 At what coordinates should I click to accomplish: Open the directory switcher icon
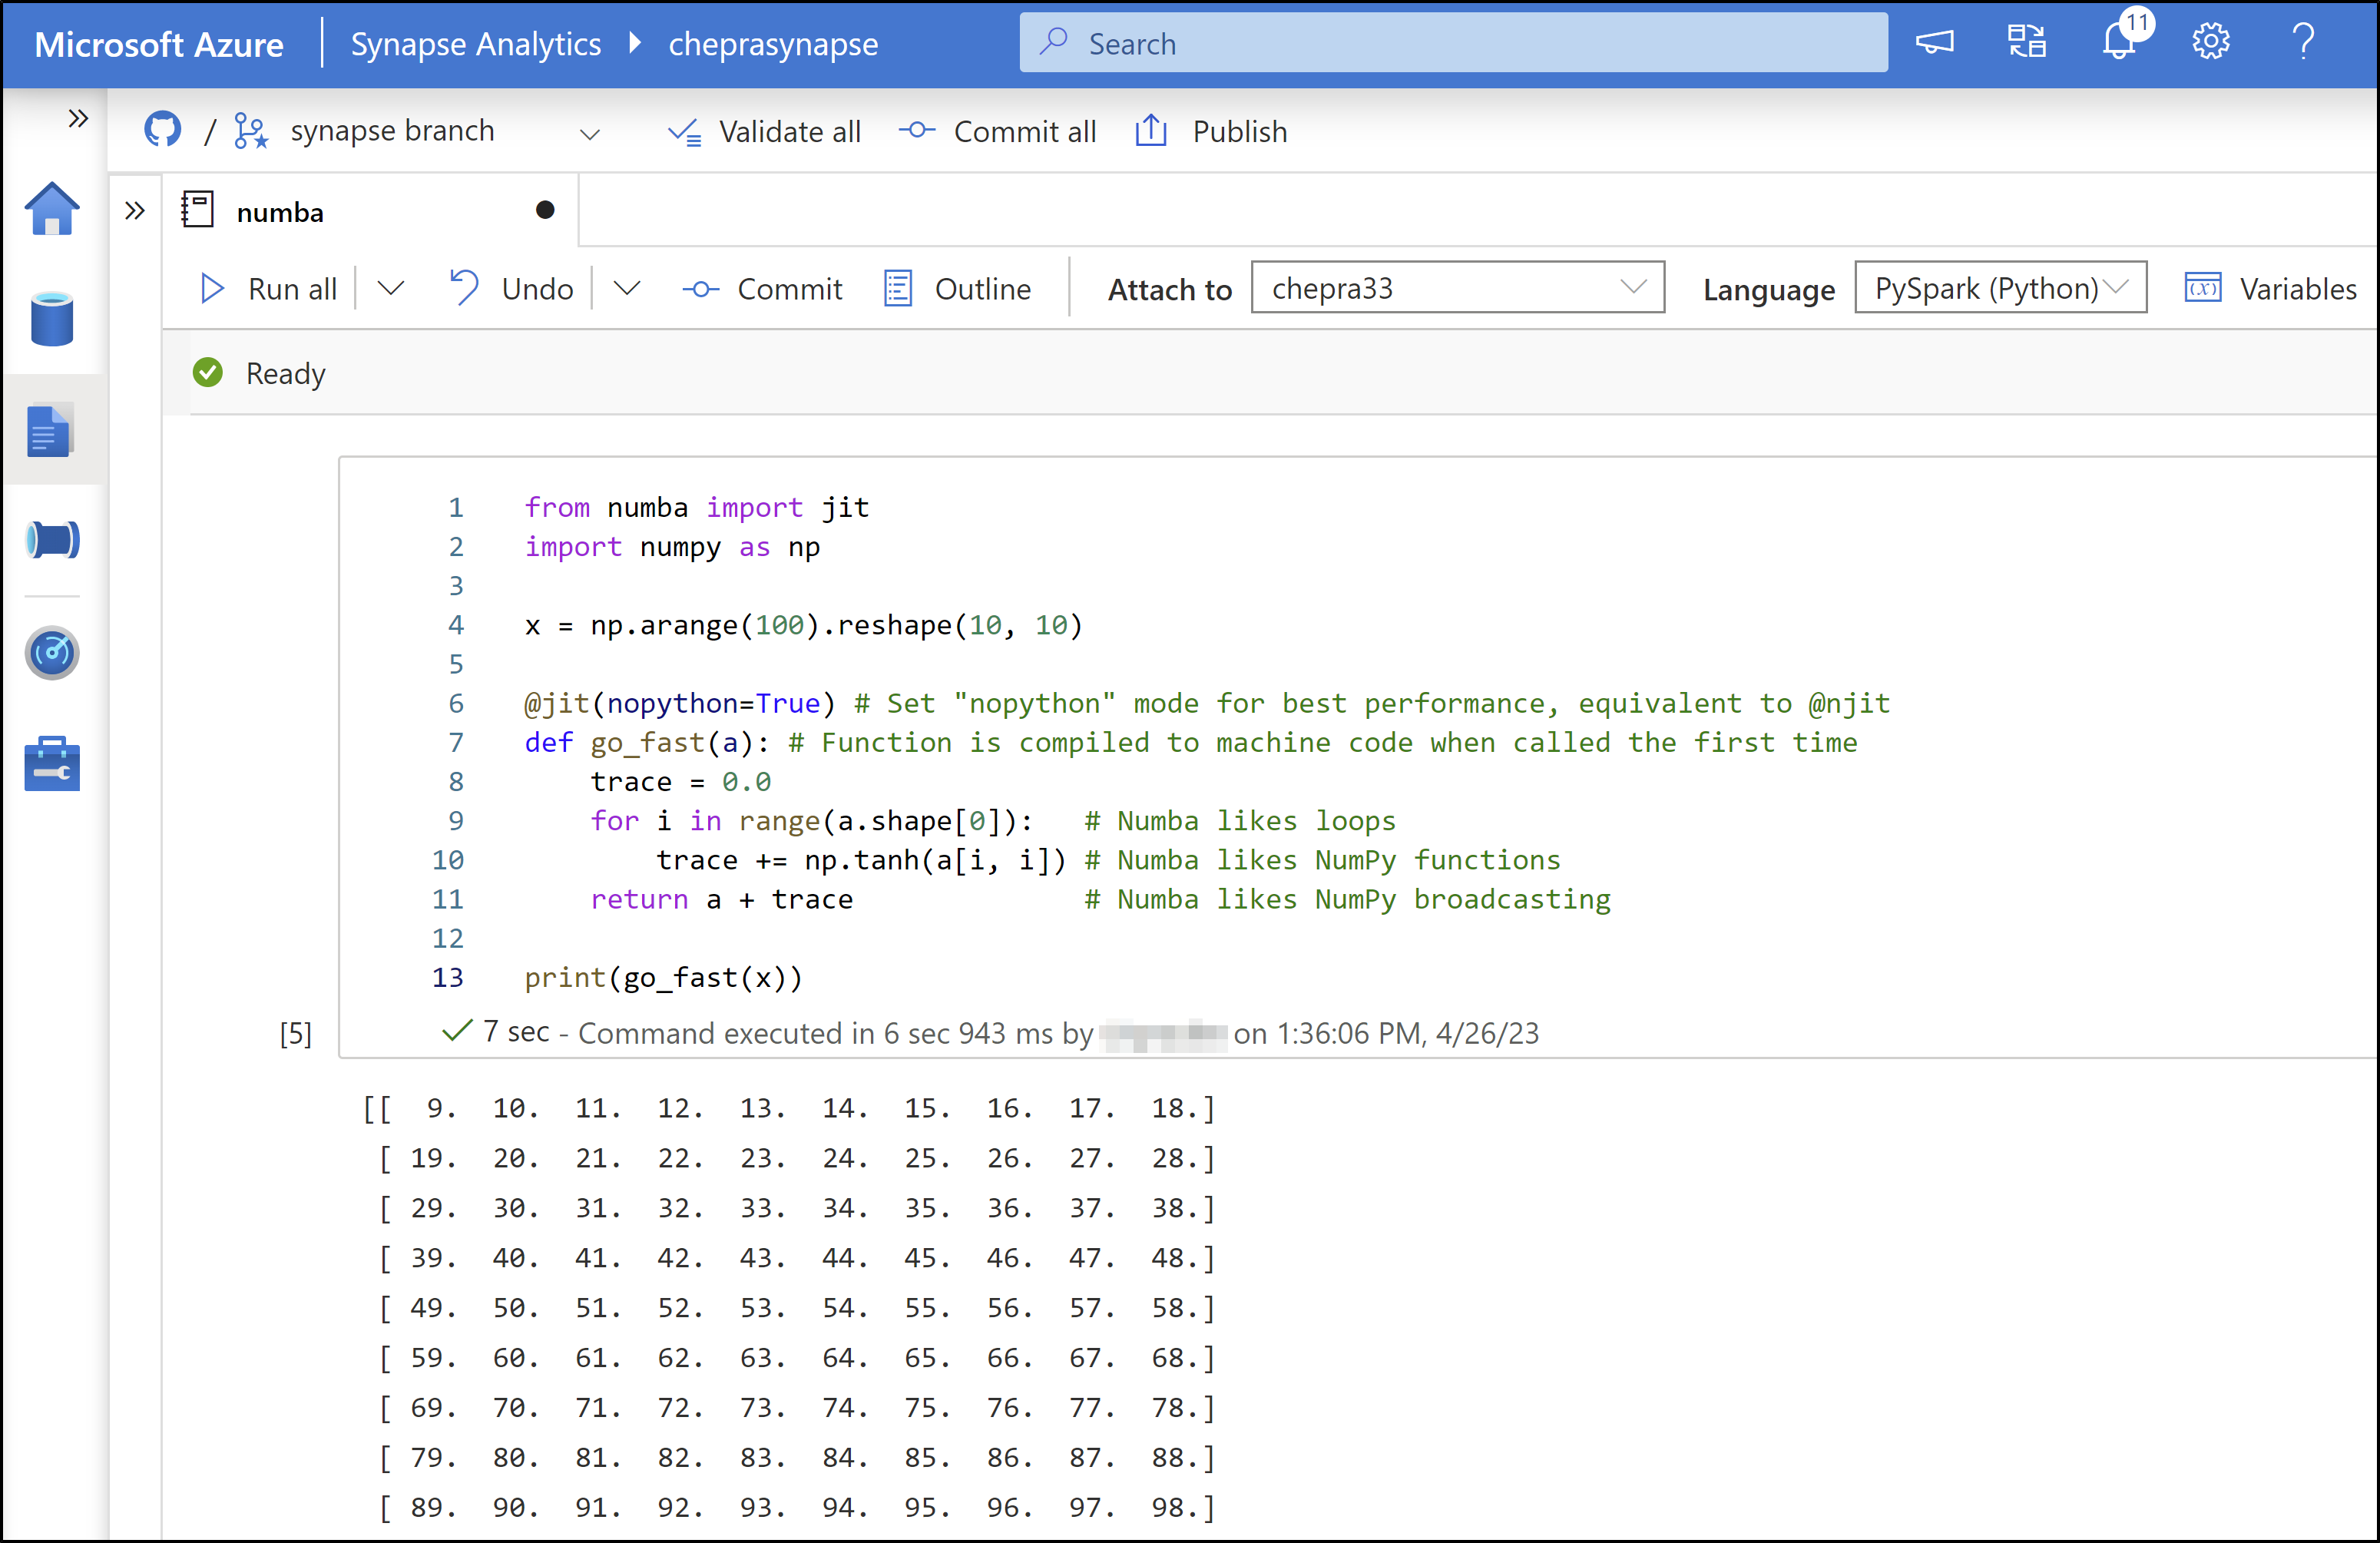2027,42
